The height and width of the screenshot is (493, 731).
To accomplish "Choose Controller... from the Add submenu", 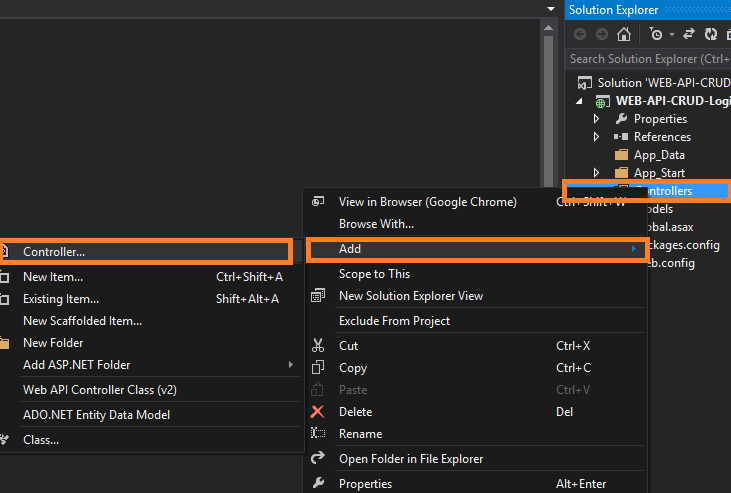I will click(54, 252).
